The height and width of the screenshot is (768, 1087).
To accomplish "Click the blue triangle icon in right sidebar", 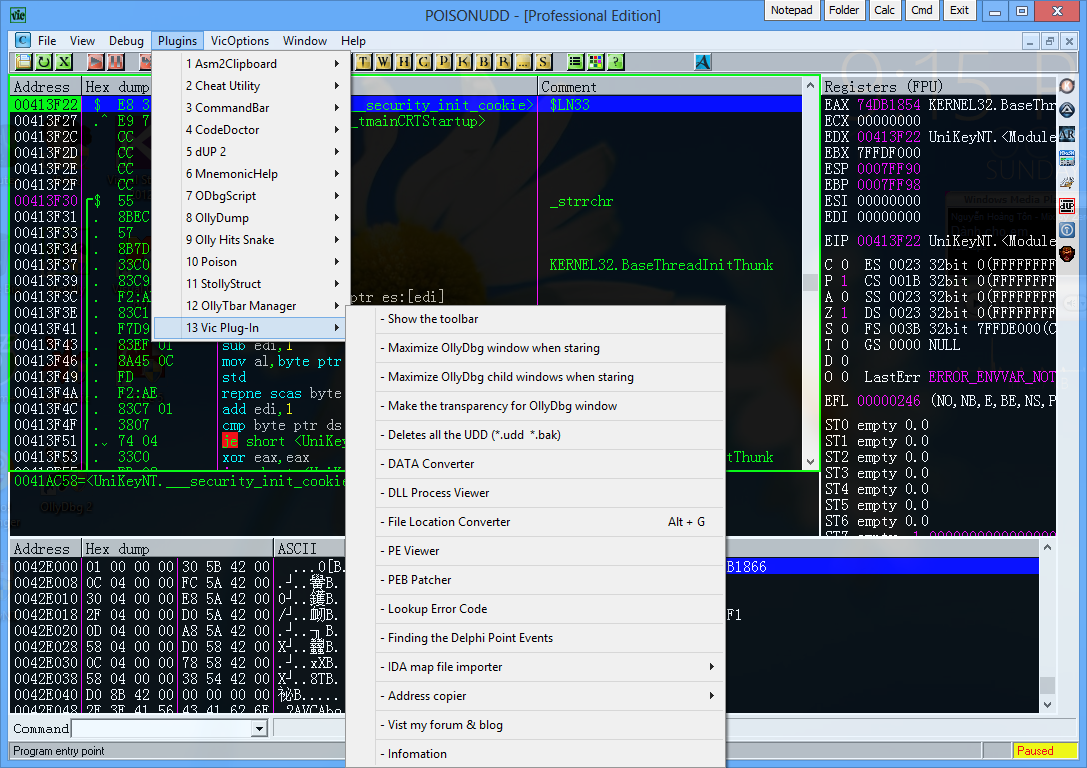I will point(1067,110).
